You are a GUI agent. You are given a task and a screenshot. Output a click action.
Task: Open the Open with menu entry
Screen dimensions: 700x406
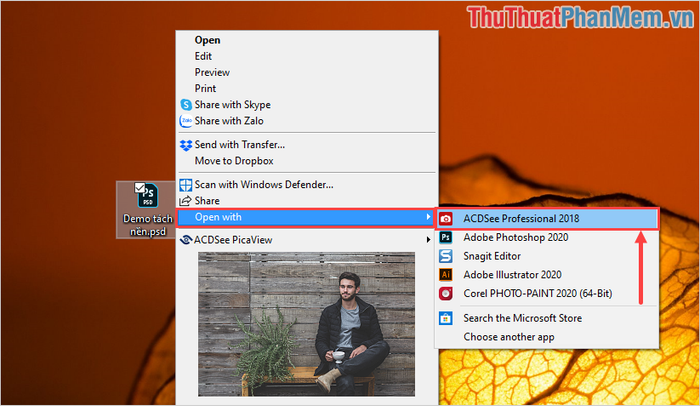307,218
